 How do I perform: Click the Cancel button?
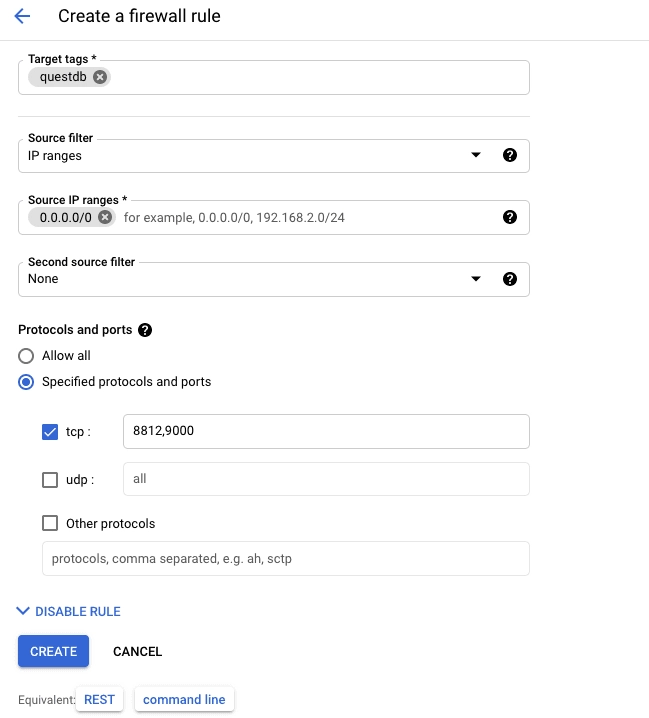click(x=137, y=651)
